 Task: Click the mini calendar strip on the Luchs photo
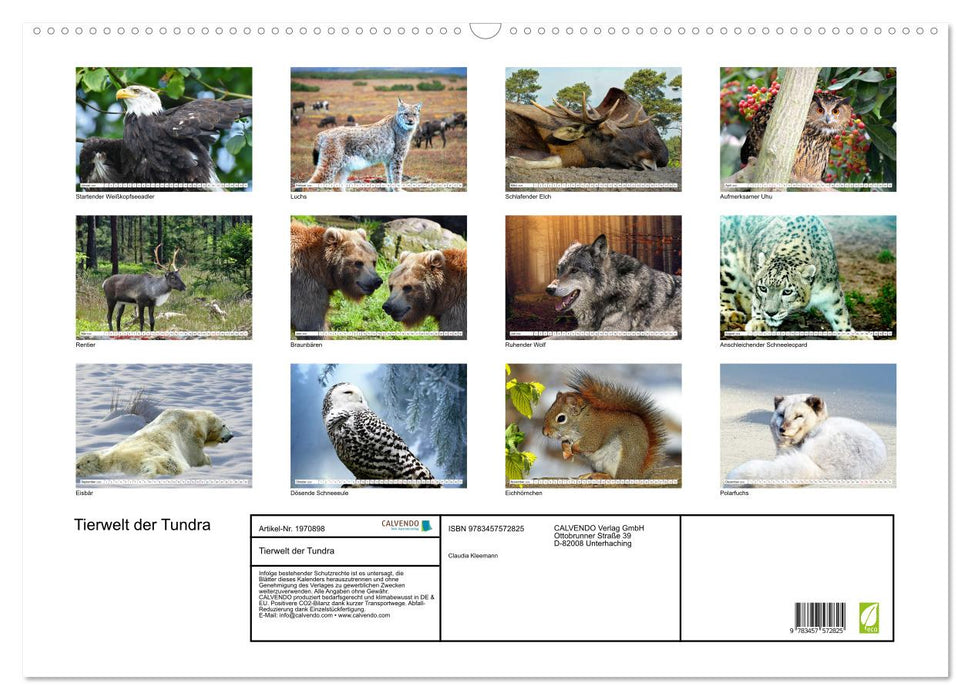tap(378, 182)
